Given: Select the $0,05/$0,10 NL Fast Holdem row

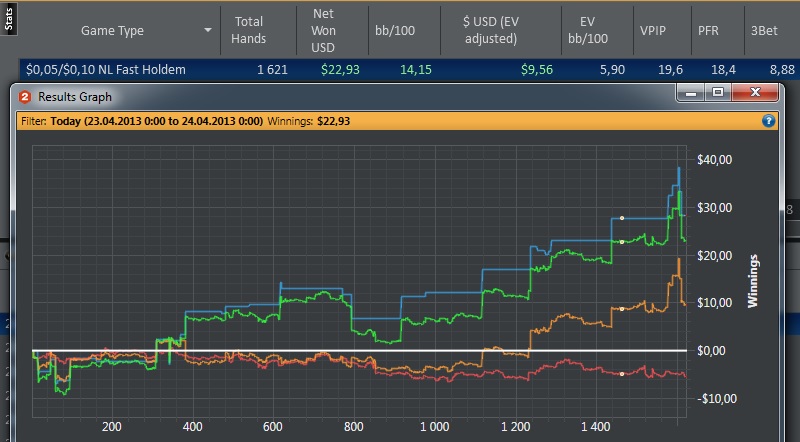Looking at the screenshot, I should pos(120,69).
